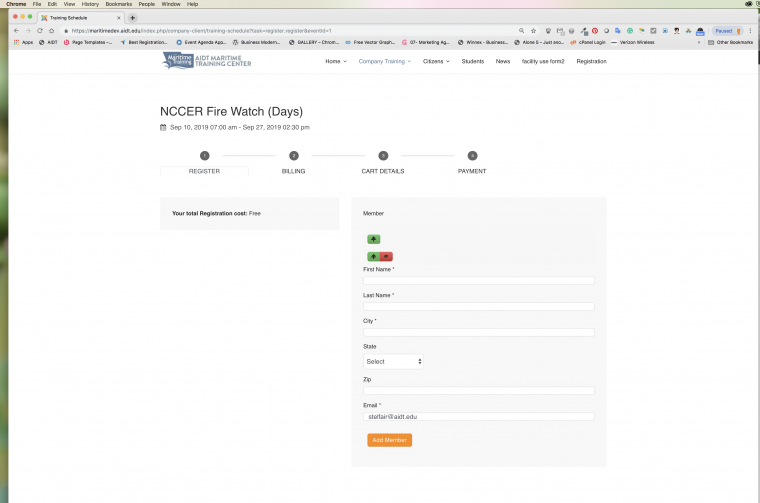Open the History menu in menu bar
Image resolution: width=760 pixels, height=503 pixels.
point(90,4)
